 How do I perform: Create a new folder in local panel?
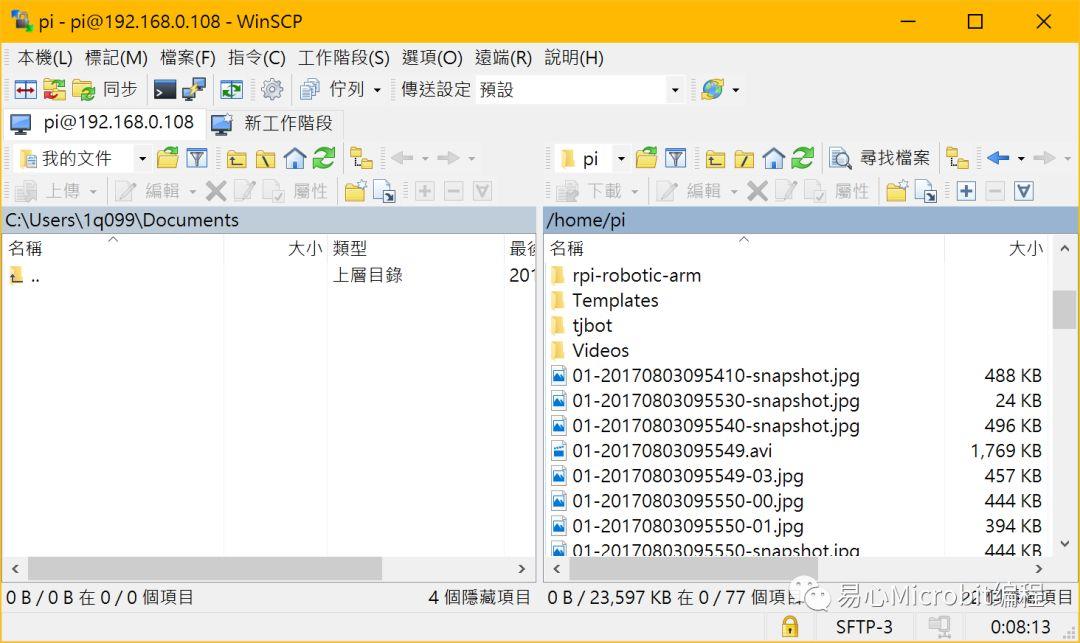pos(355,191)
